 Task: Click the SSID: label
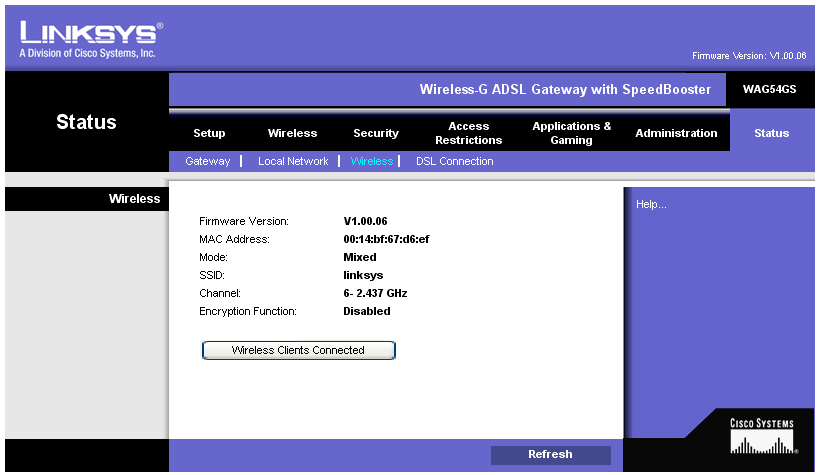212,275
